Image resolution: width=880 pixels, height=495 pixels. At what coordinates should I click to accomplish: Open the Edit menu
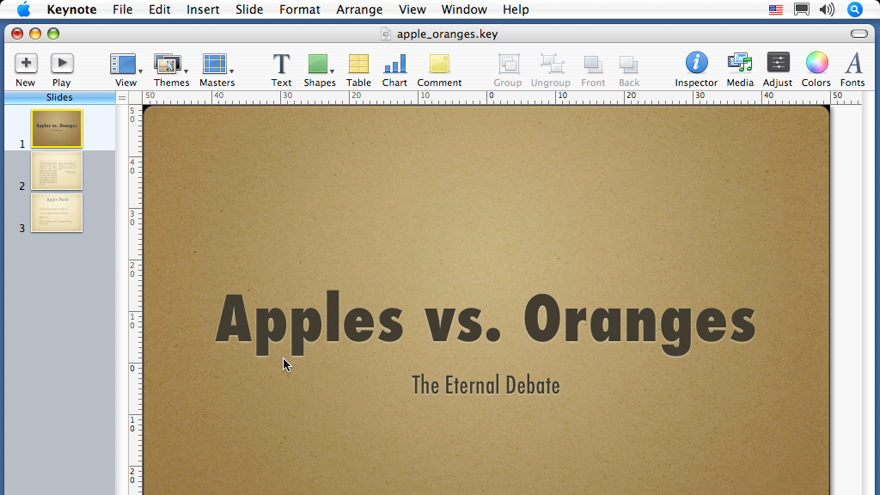tap(159, 10)
